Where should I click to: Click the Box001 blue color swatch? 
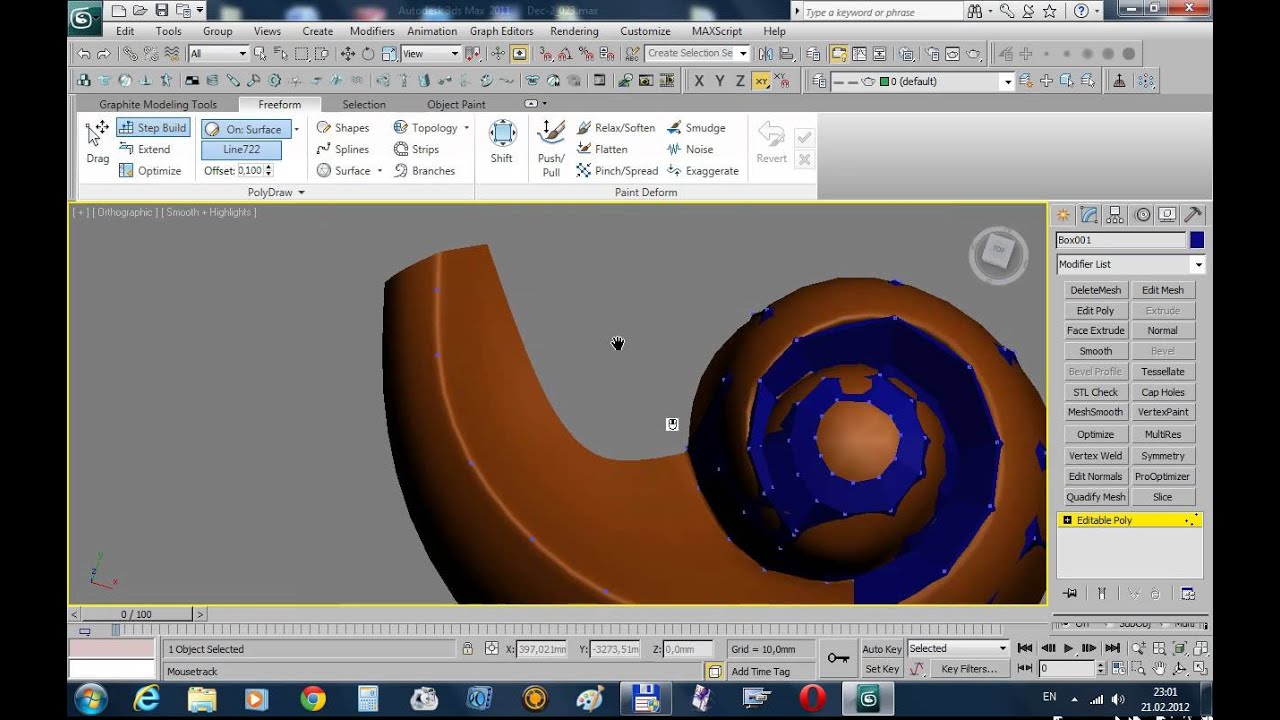coord(1197,240)
